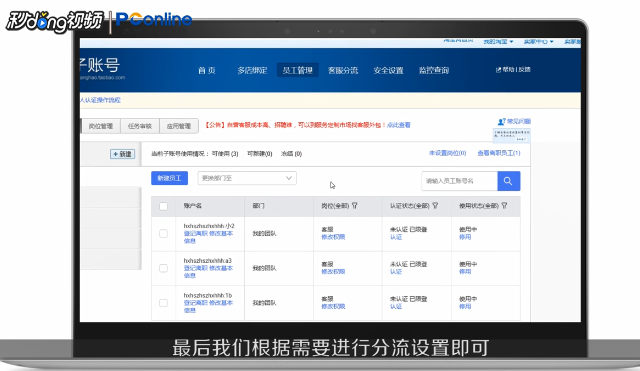Click the 部门 column header
This screenshot has width=640, height=371.
pos(258,206)
